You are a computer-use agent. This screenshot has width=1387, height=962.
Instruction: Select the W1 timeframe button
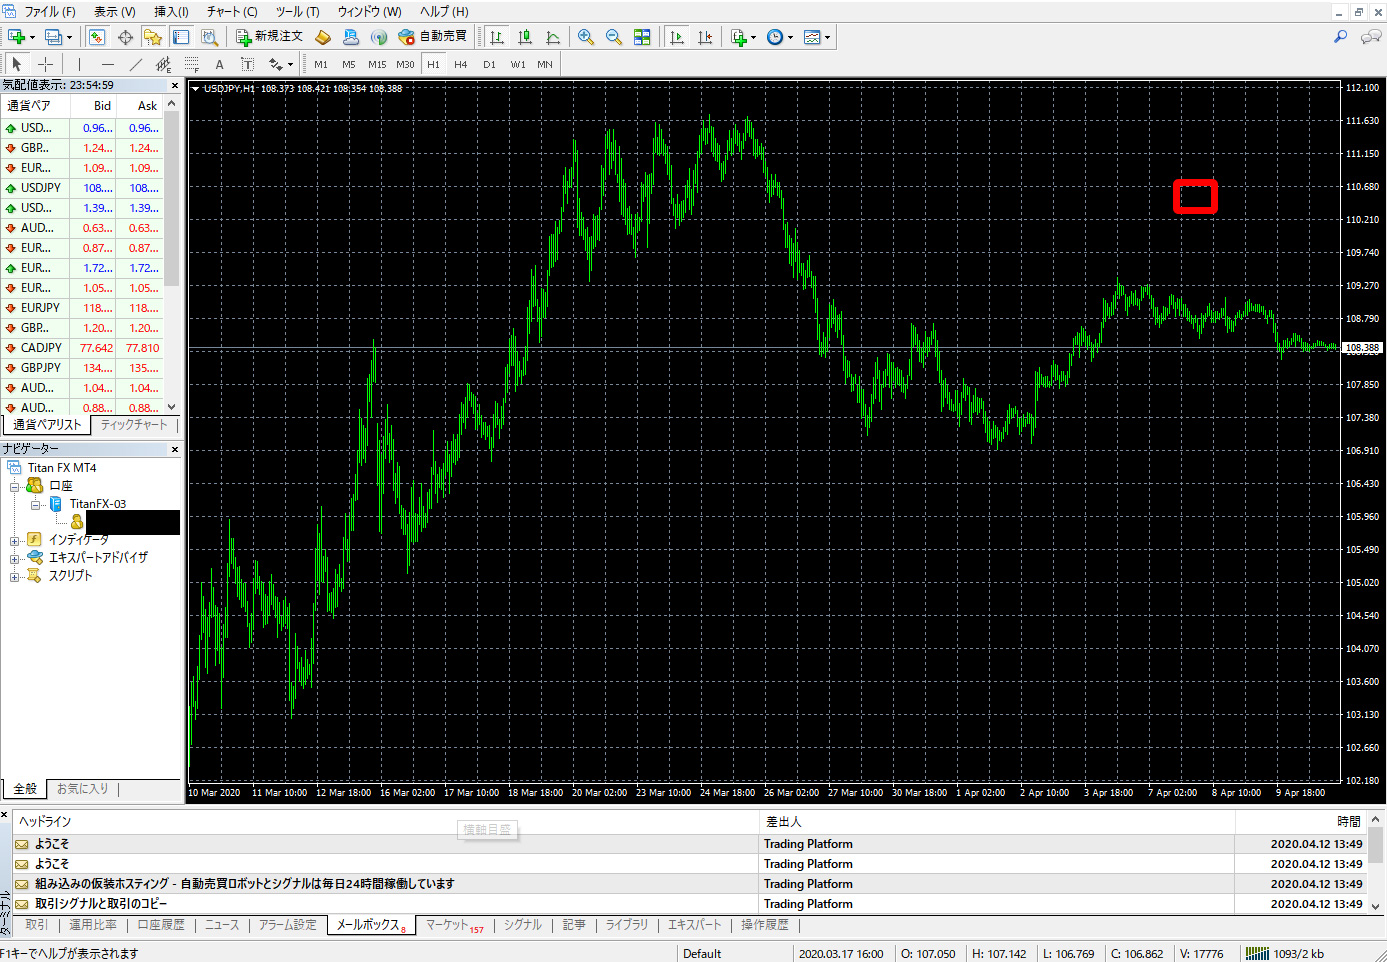pyautogui.click(x=518, y=64)
